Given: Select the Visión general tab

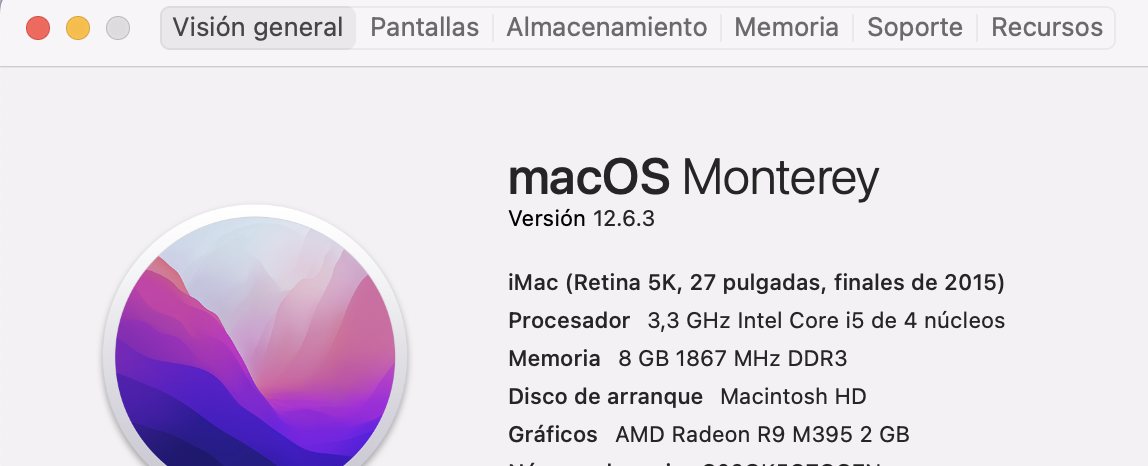Looking at the screenshot, I should 258,28.
